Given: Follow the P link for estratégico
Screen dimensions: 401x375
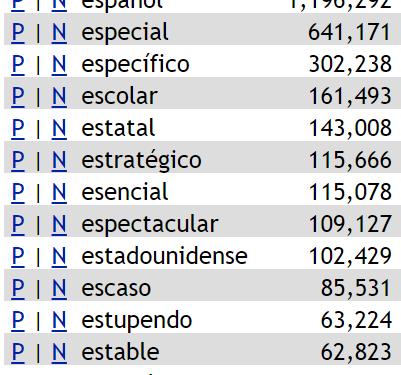Looking at the screenshot, I should 18,160.
